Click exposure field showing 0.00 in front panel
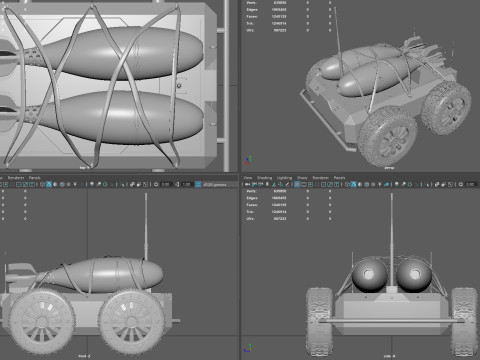Image resolution: width=480 pixels, height=360 pixels. pos(166,184)
